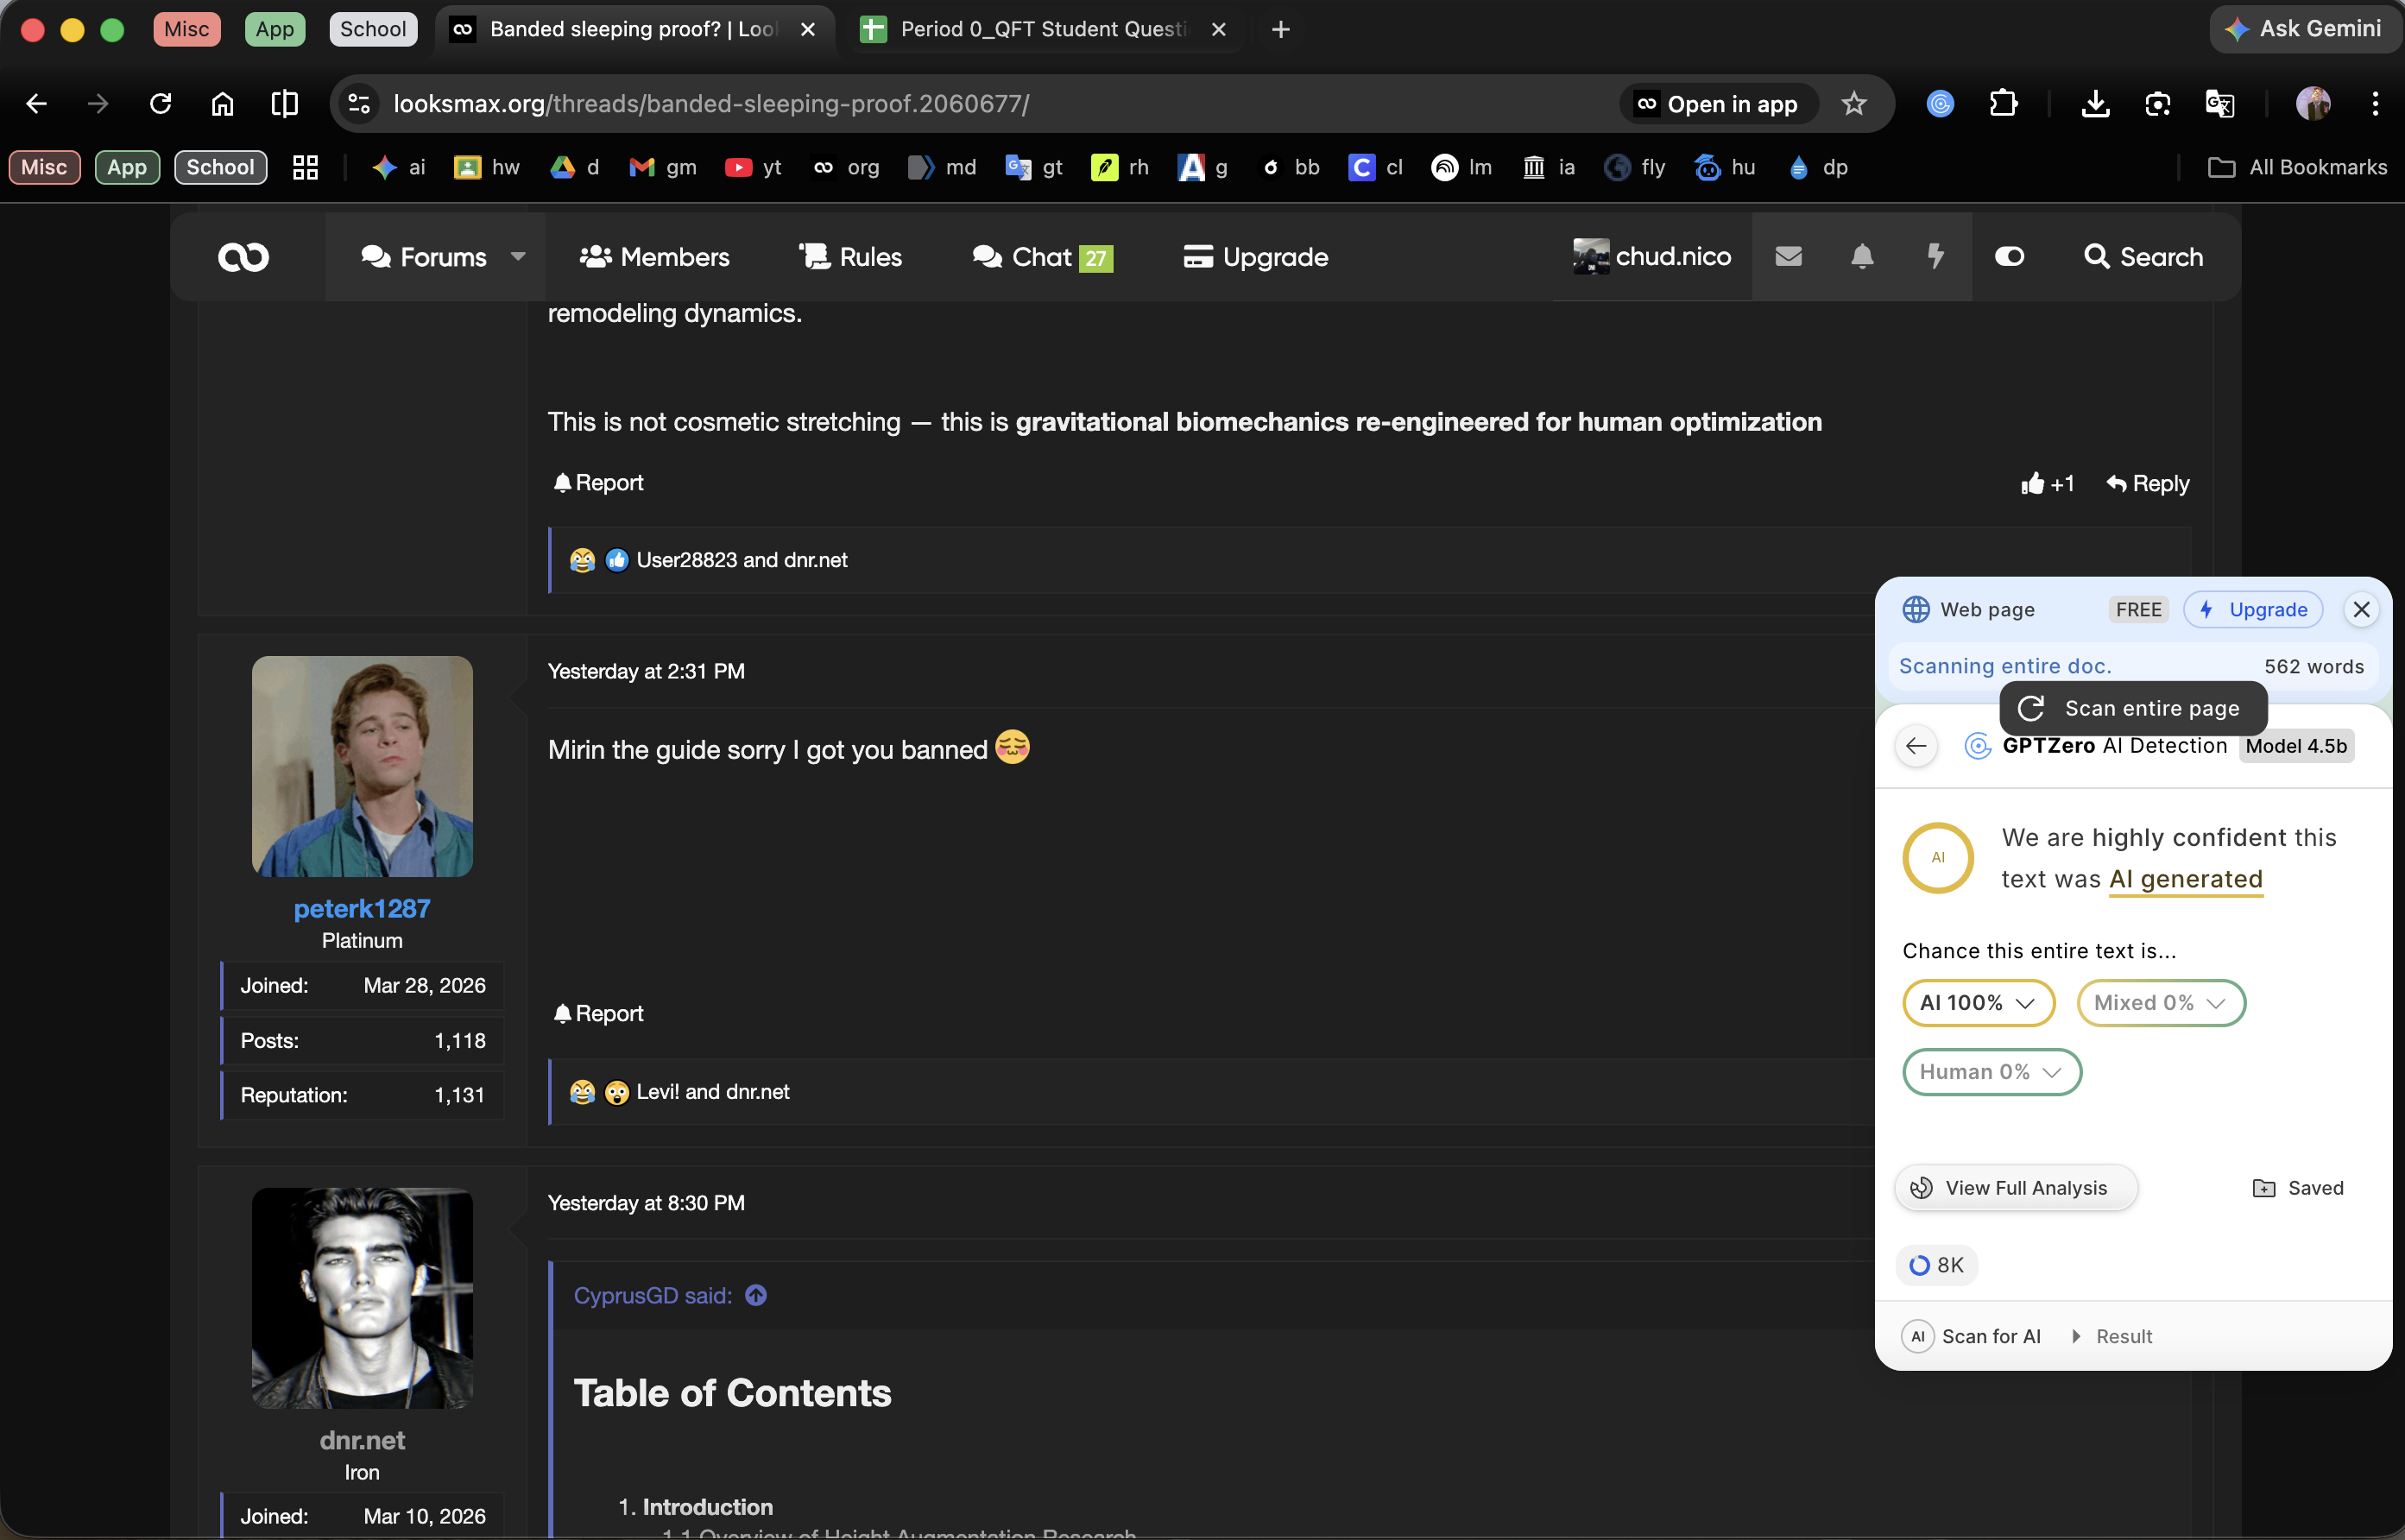Open the alerts bell icon
The height and width of the screenshot is (1540, 2405).
(1861, 256)
